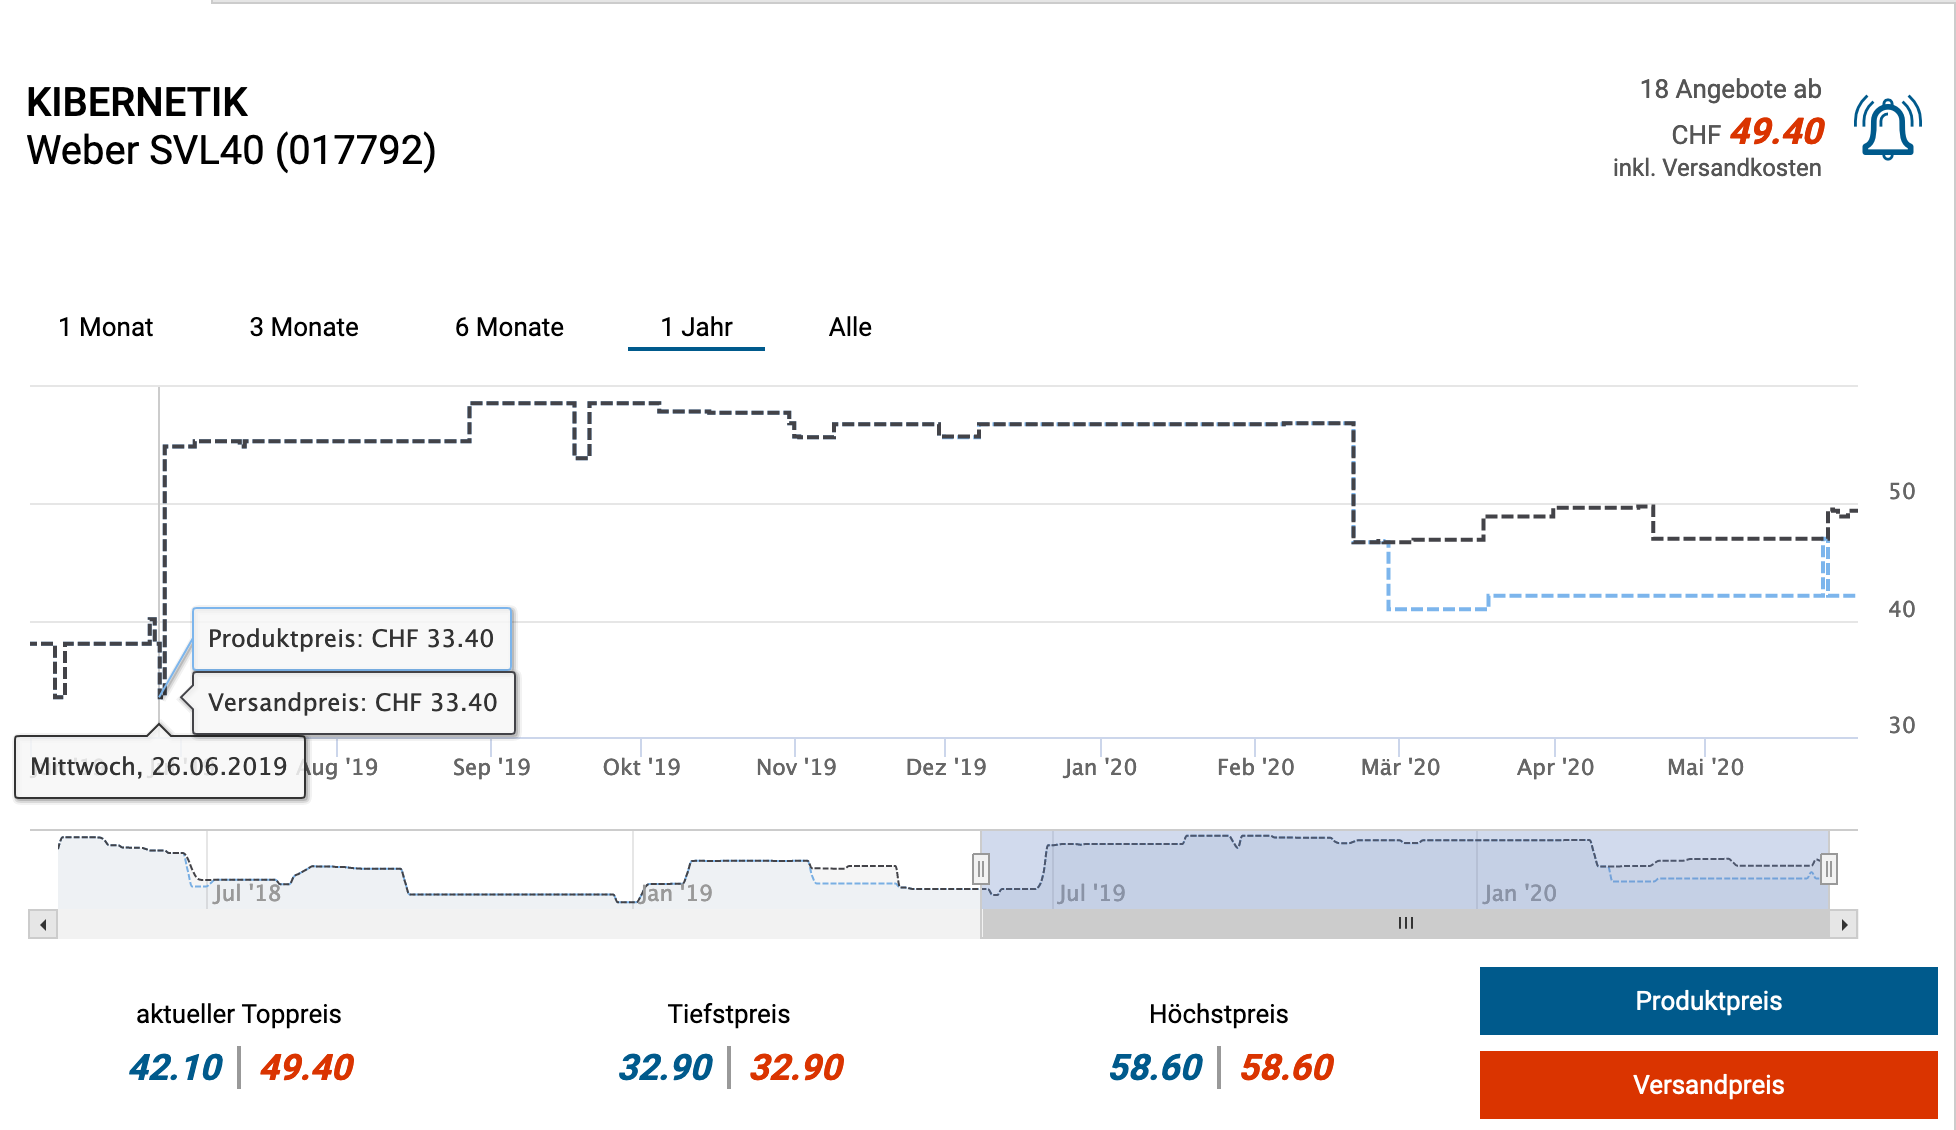Click the Weber SVL40 product title
The width and height of the screenshot is (1956, 1130).
coord(231,151)
